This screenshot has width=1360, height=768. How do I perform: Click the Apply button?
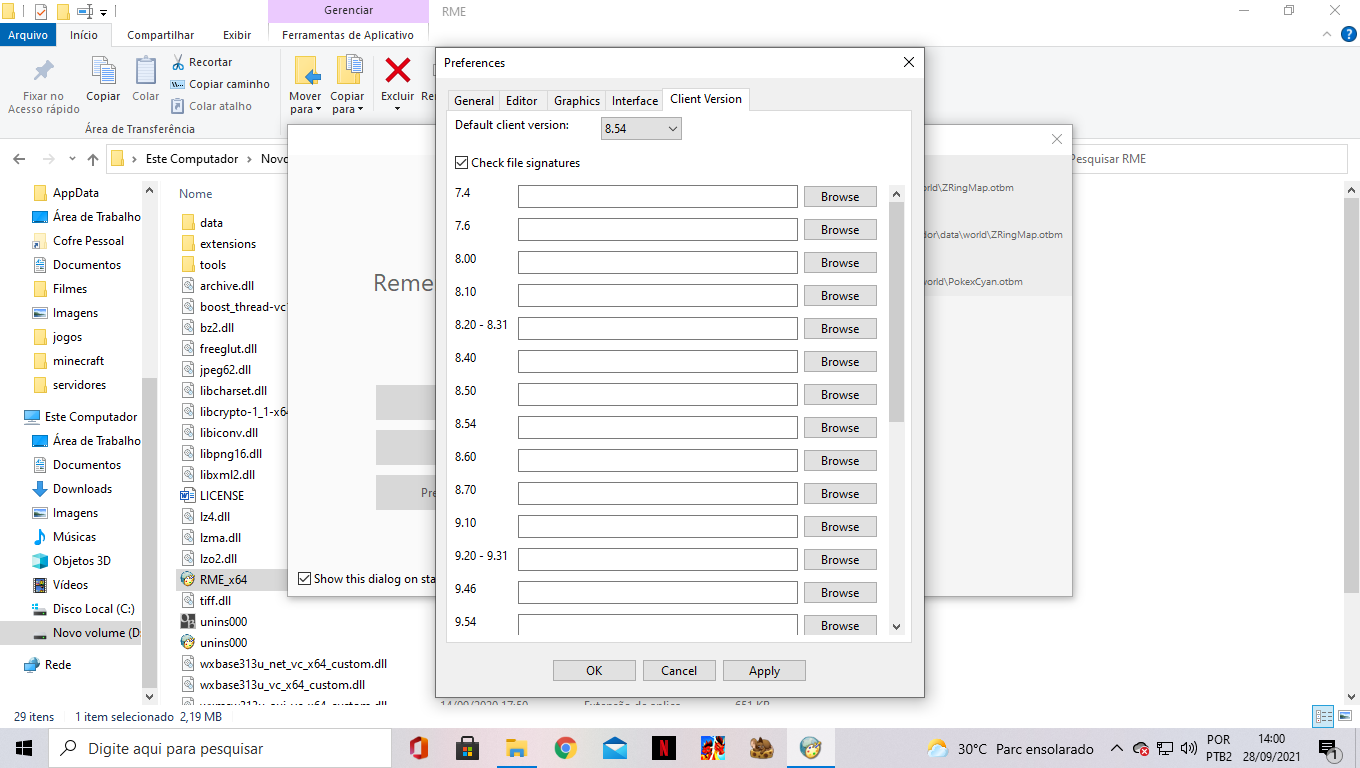coord(764,671)
